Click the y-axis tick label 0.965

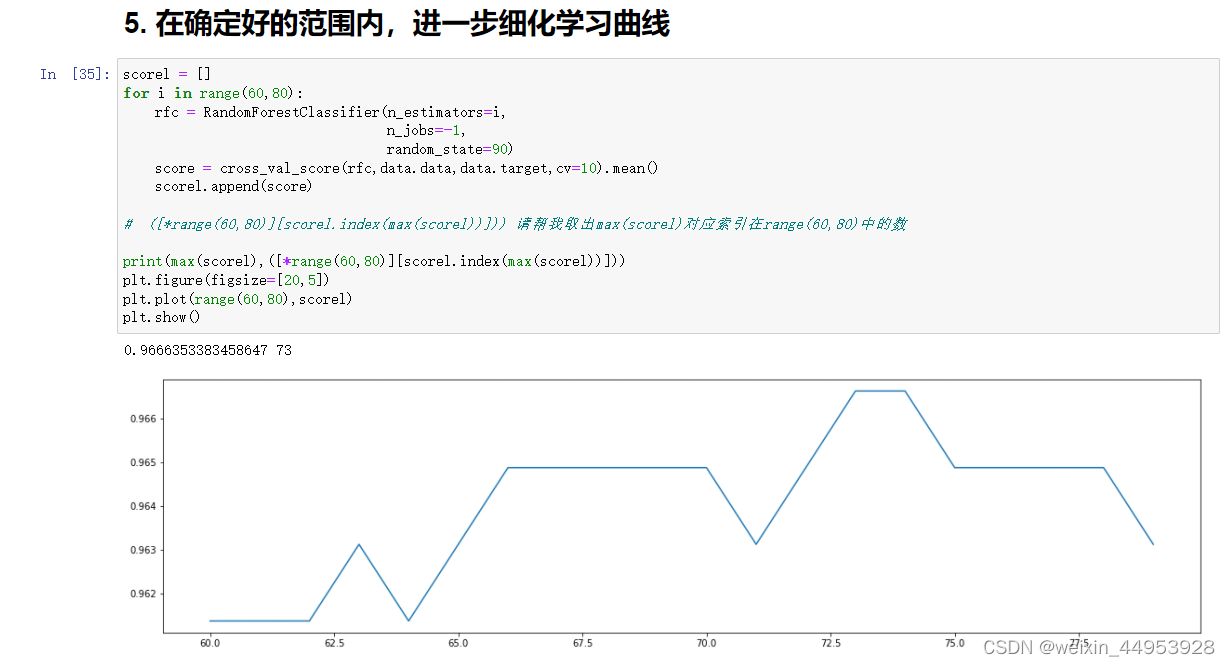[145, 462]
